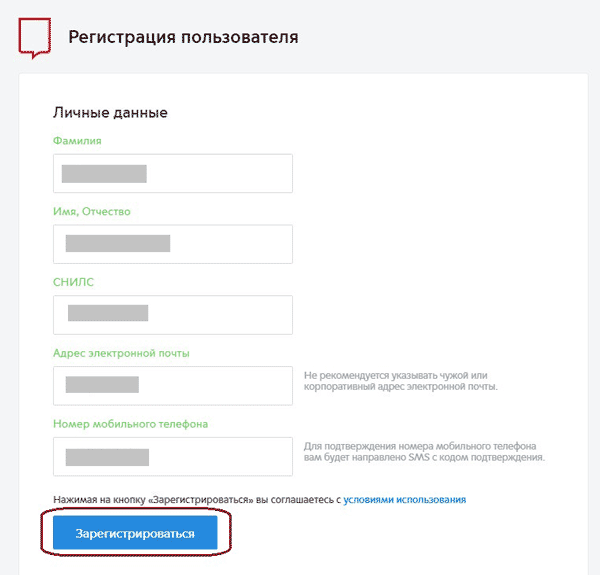
Task: Click the gray hidden value in СНИЛС field
Action: [x=108, y=314]
